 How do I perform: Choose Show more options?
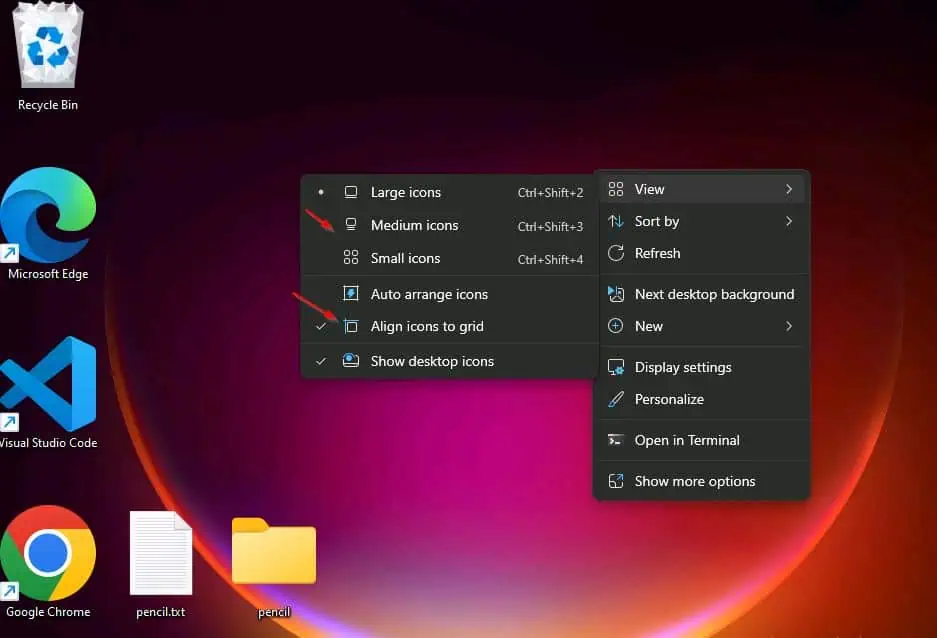pos(702,481)
